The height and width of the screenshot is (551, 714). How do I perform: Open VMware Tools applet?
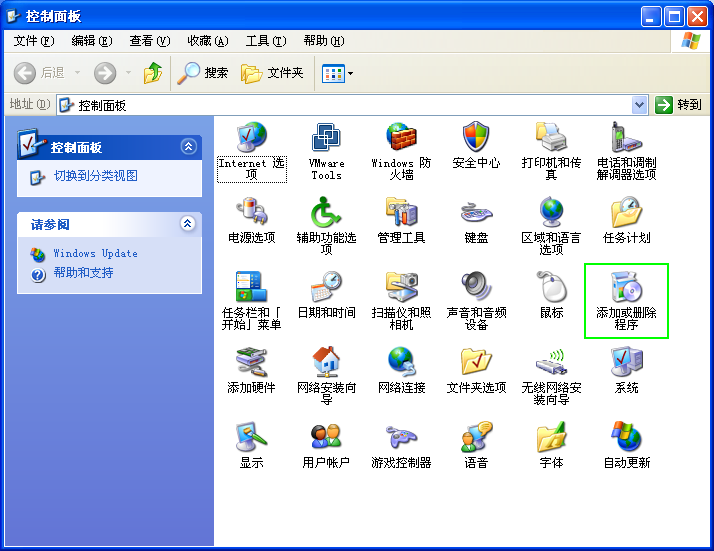pos(326,137)
